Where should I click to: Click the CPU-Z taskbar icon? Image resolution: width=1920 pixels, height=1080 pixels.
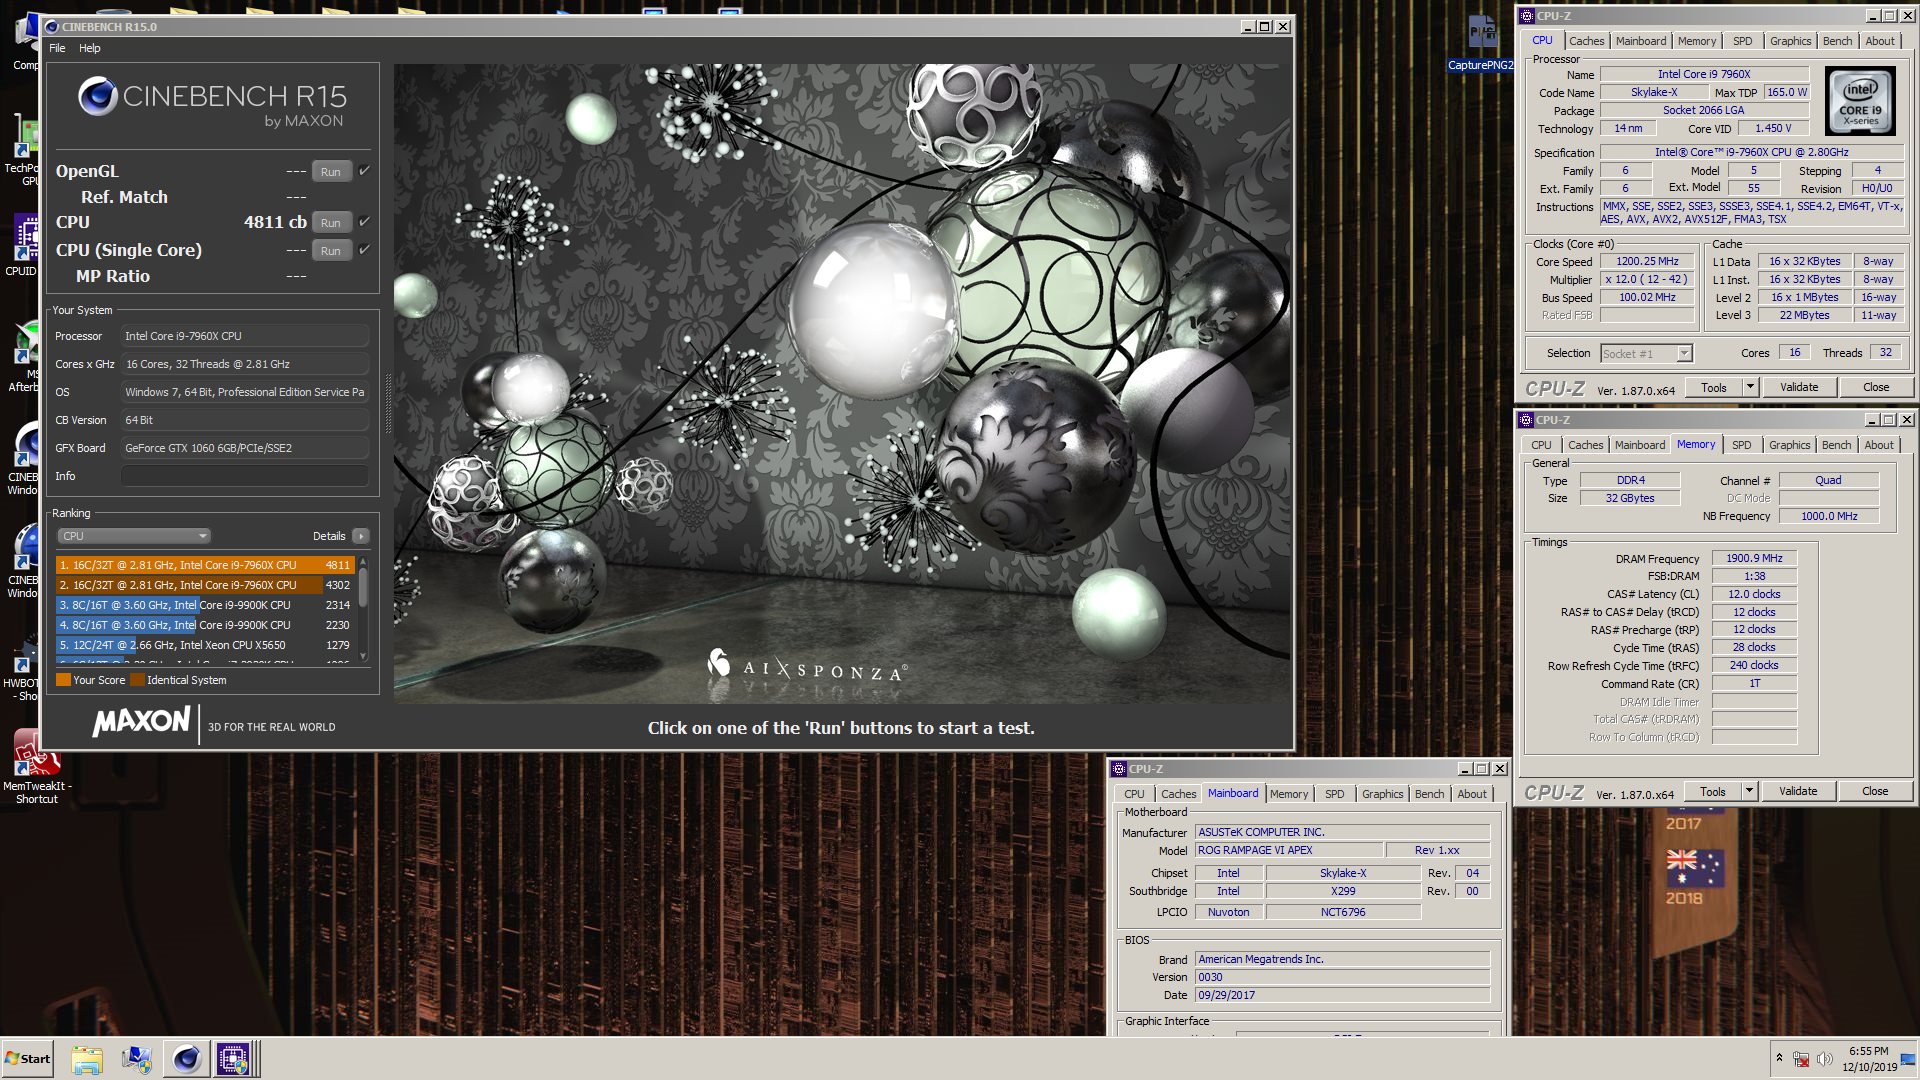click(x=234, y=1059)
